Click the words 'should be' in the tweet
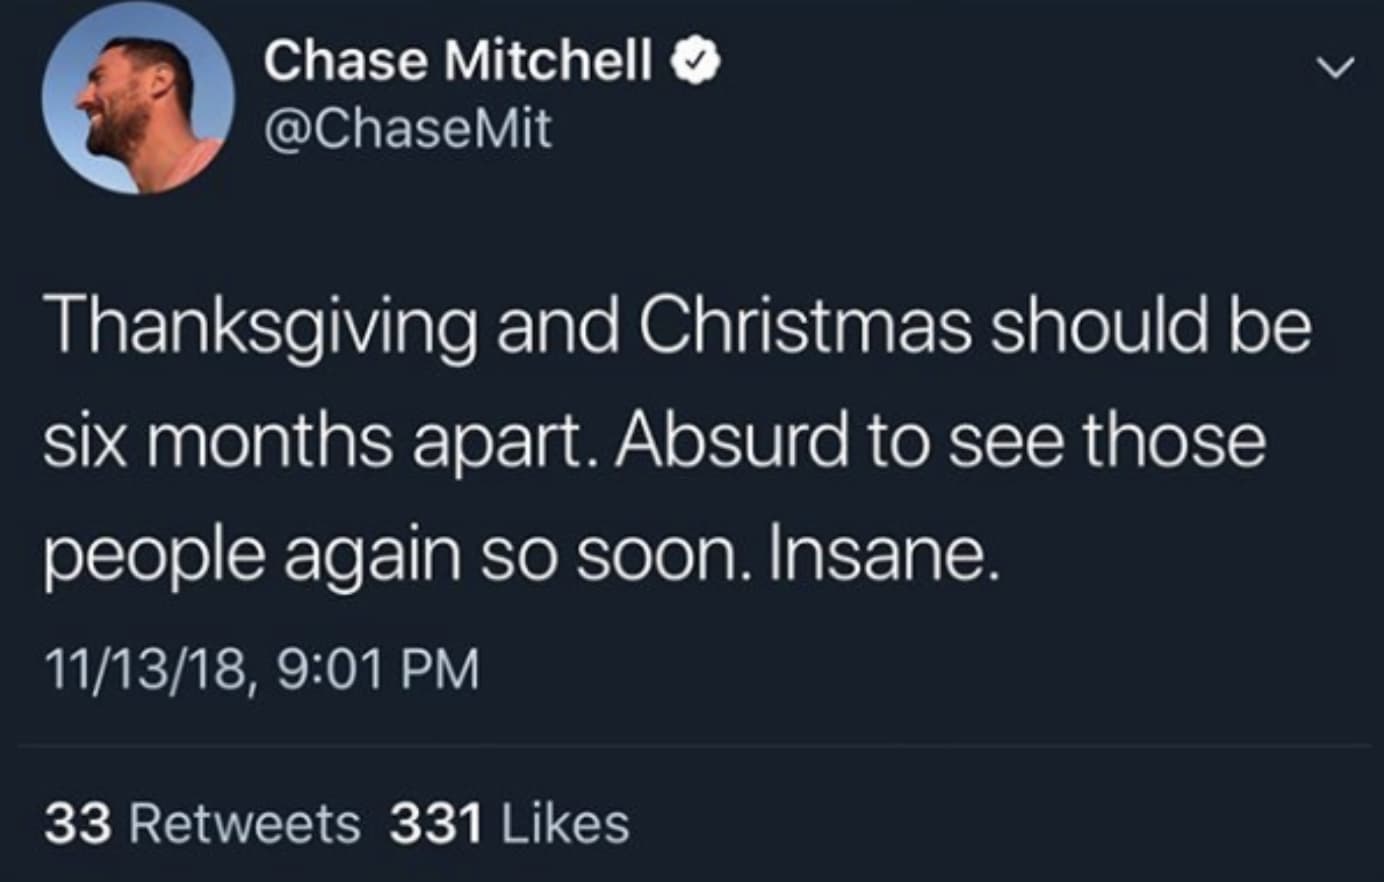1384x882 pixels. [1149, 325]
